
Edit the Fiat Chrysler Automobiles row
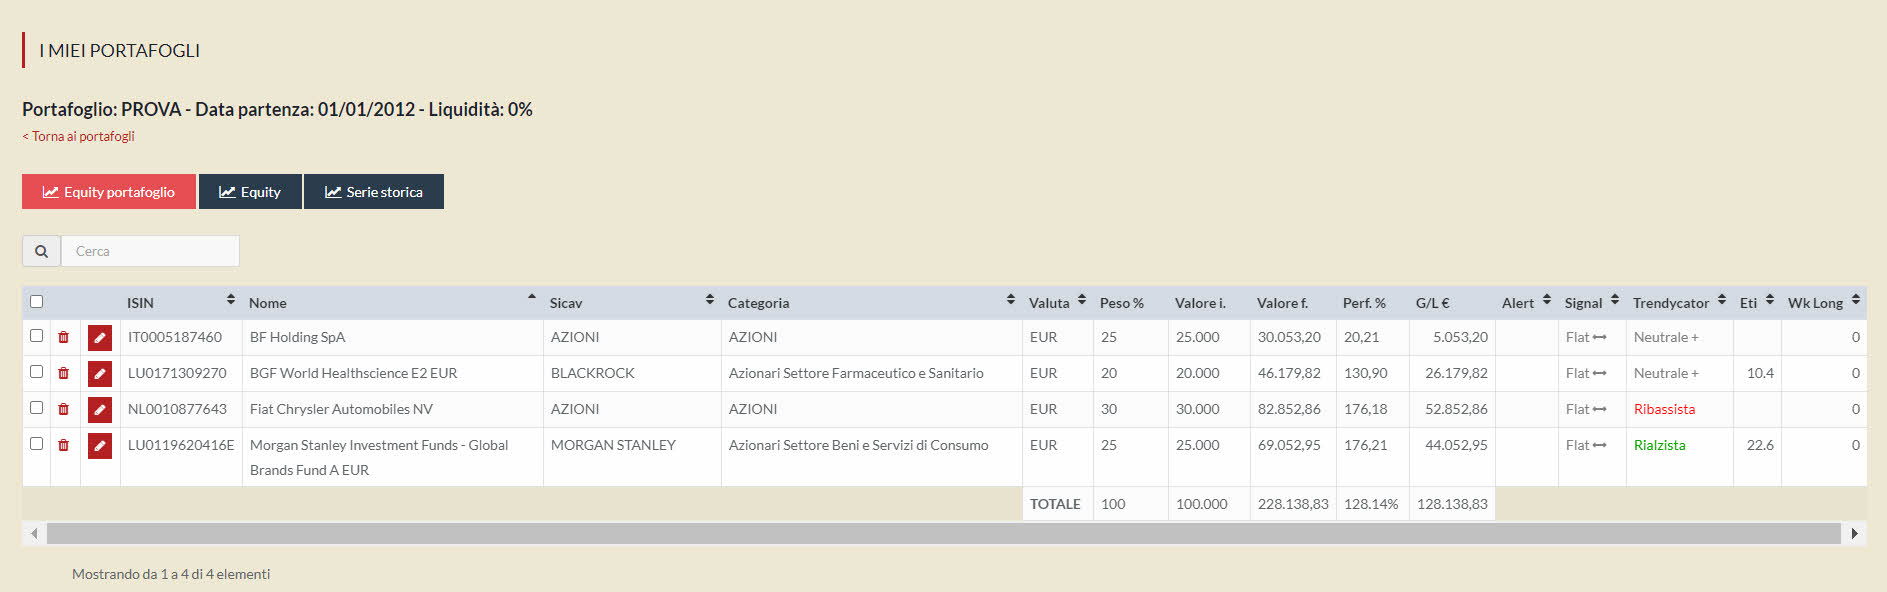click(100, 410)
